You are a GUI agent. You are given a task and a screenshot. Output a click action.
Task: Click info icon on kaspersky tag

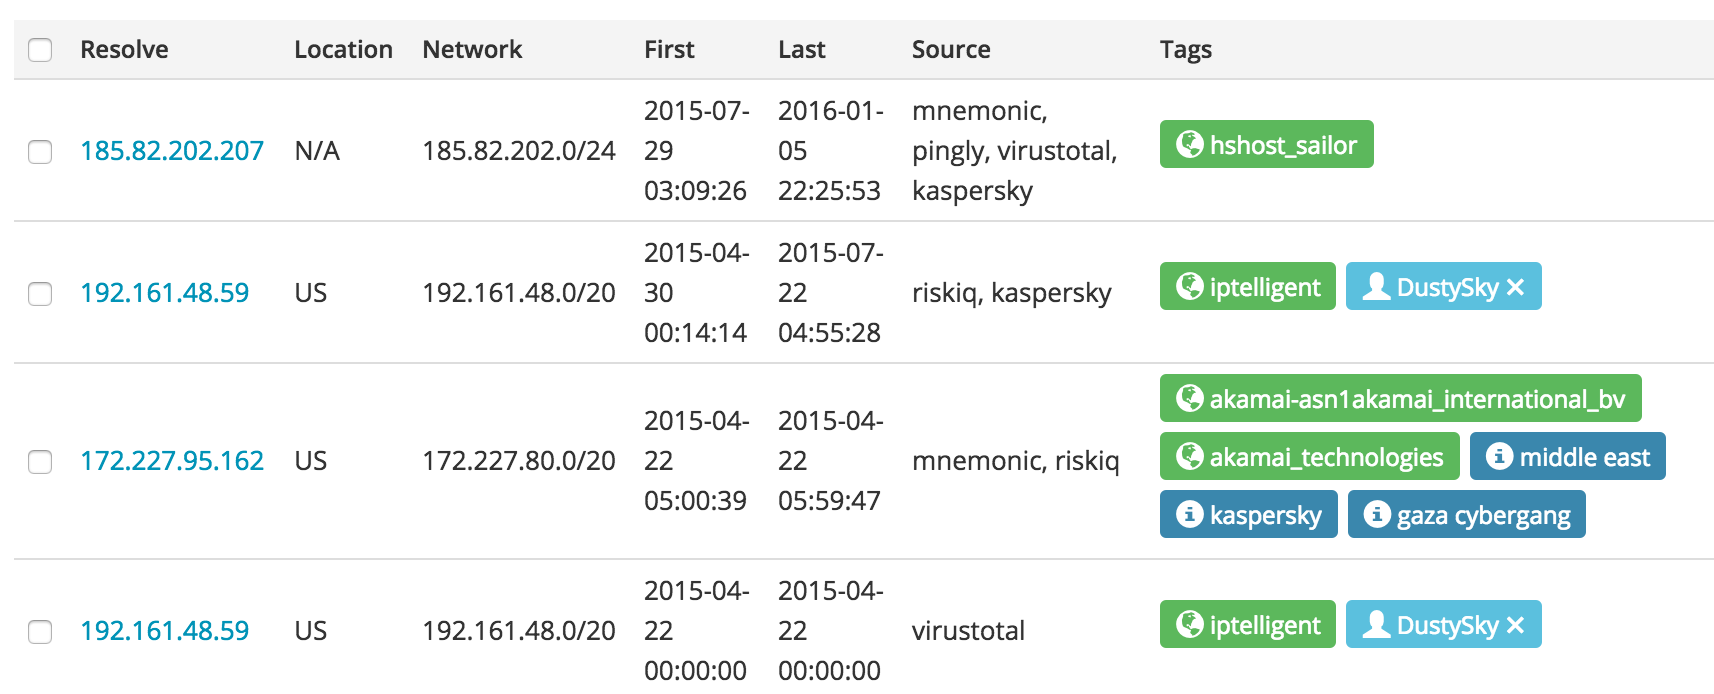[x=1189, y=514]
